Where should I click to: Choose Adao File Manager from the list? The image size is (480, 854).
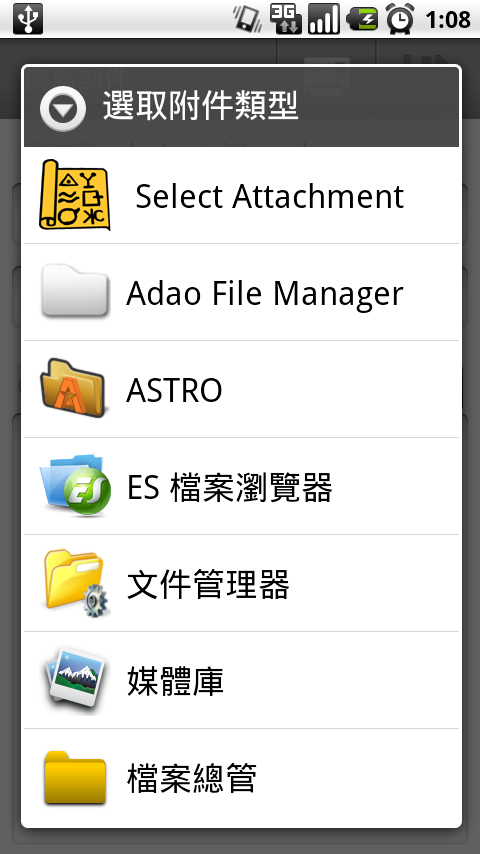click(x=241, y=292)
